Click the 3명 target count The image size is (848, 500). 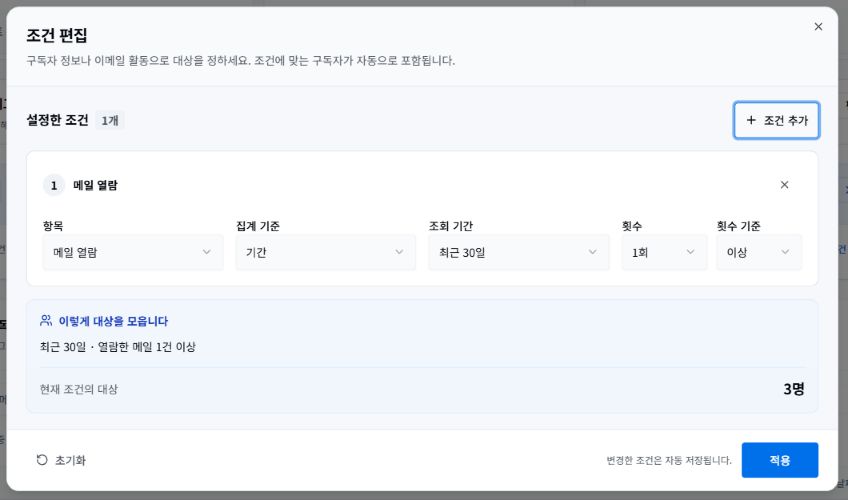pos(793,389)
